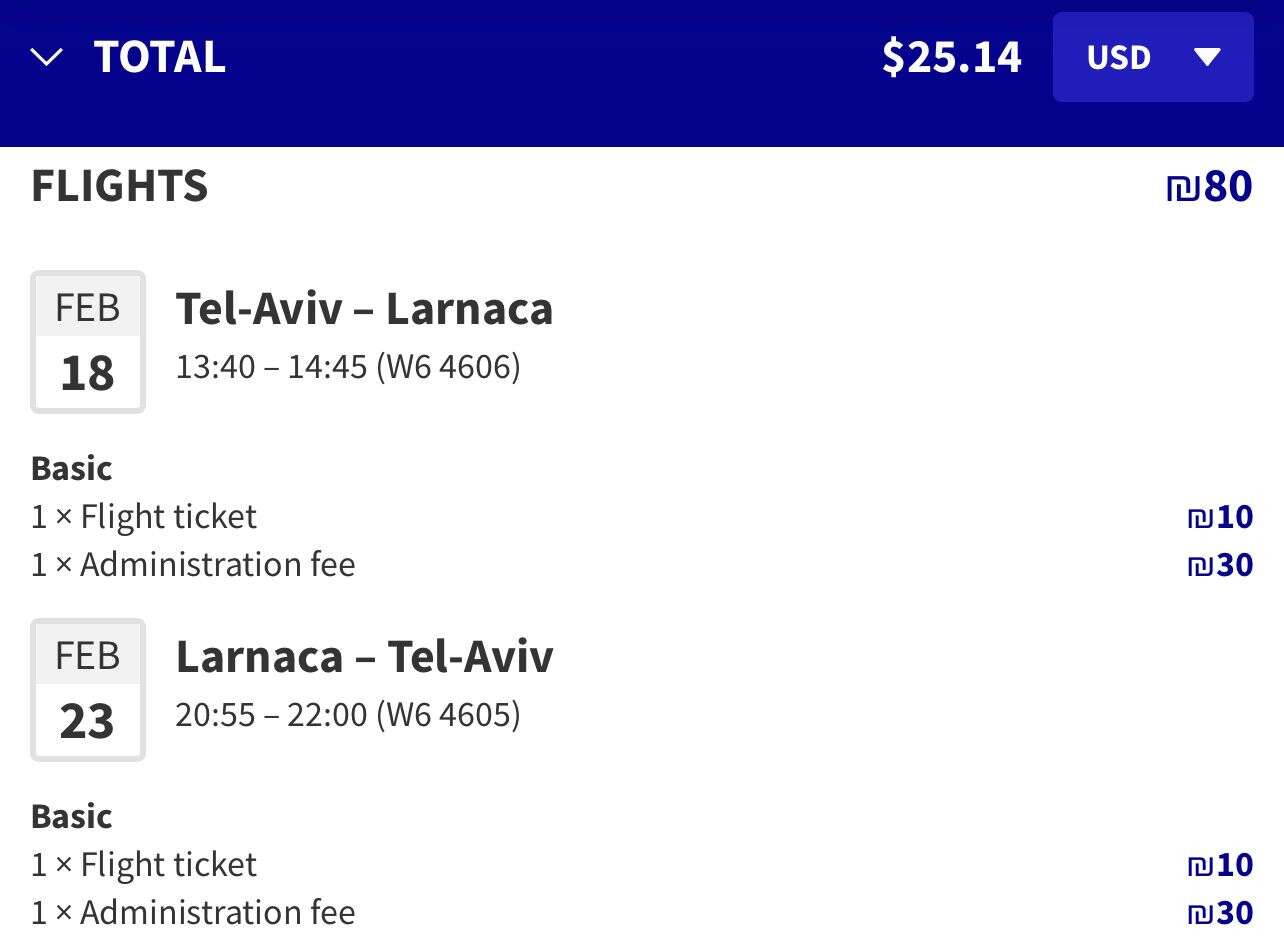1284x947 pixels.
Task: Click flight time 20:55 – 22:00 (W6 4605)
Action: 348,715
